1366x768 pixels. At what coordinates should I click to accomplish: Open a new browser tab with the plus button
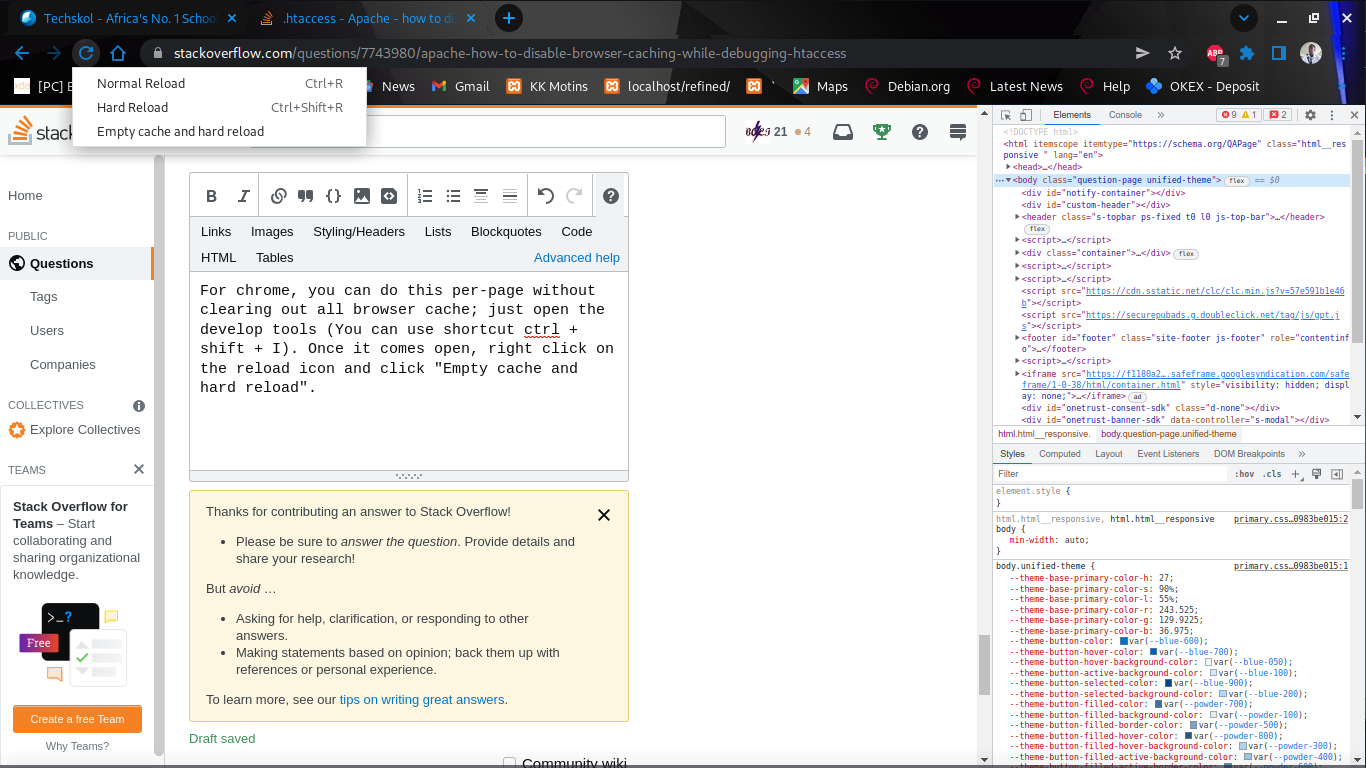pos(509,18)
